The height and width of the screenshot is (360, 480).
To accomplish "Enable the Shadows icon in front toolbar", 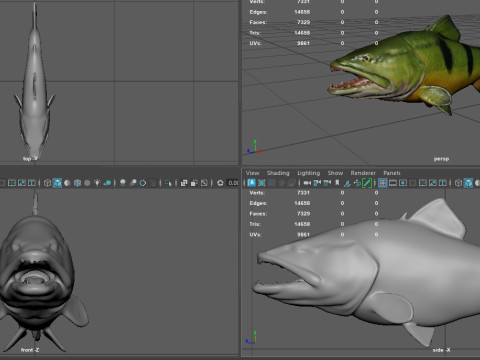I will (107, 183).
